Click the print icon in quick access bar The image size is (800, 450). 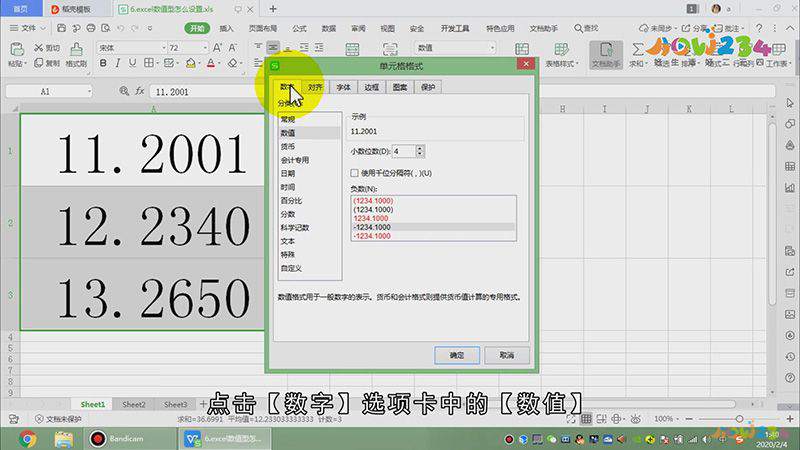click(91, 28)
